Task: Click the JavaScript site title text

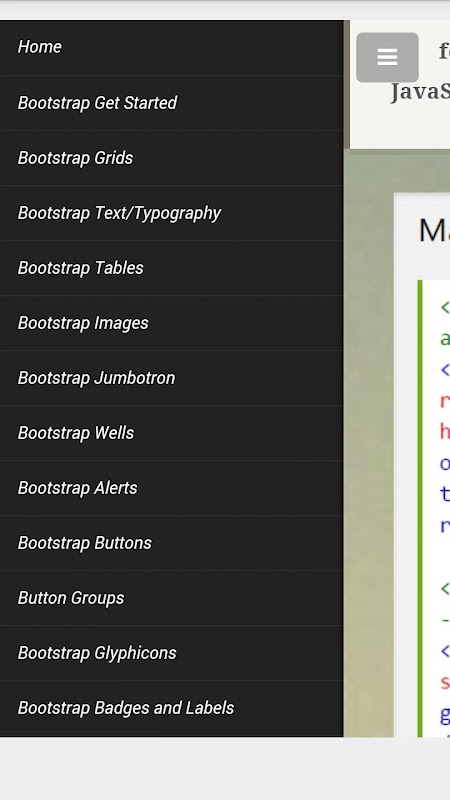Action: (420, 93)
